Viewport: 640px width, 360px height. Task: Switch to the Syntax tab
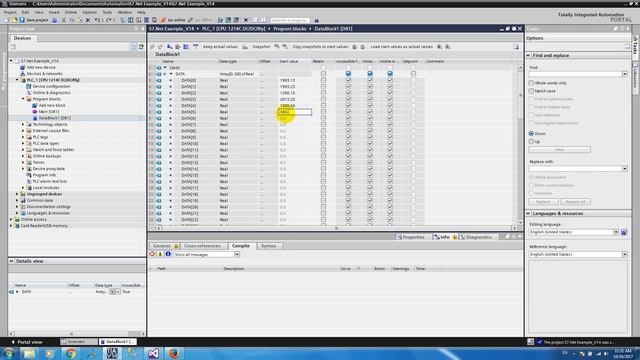point(268,246)
